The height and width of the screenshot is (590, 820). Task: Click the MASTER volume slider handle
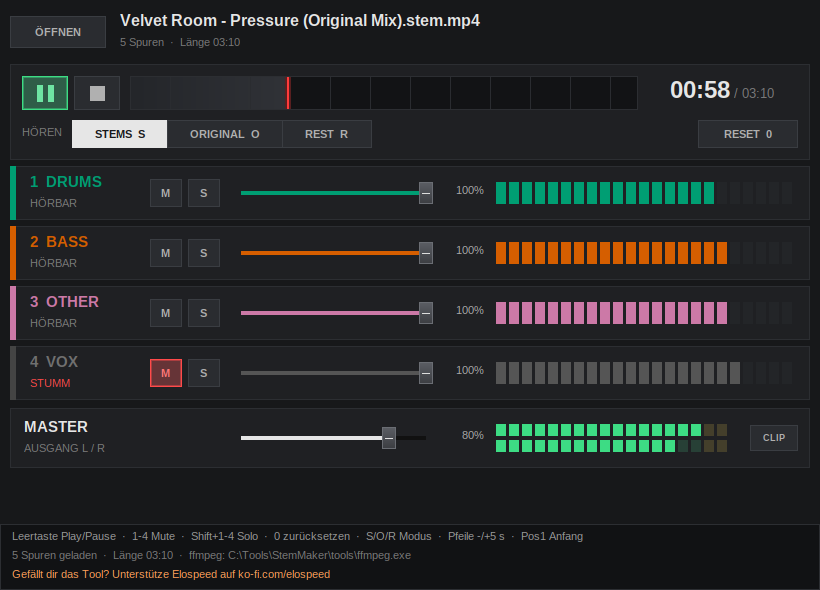[389, 438]
